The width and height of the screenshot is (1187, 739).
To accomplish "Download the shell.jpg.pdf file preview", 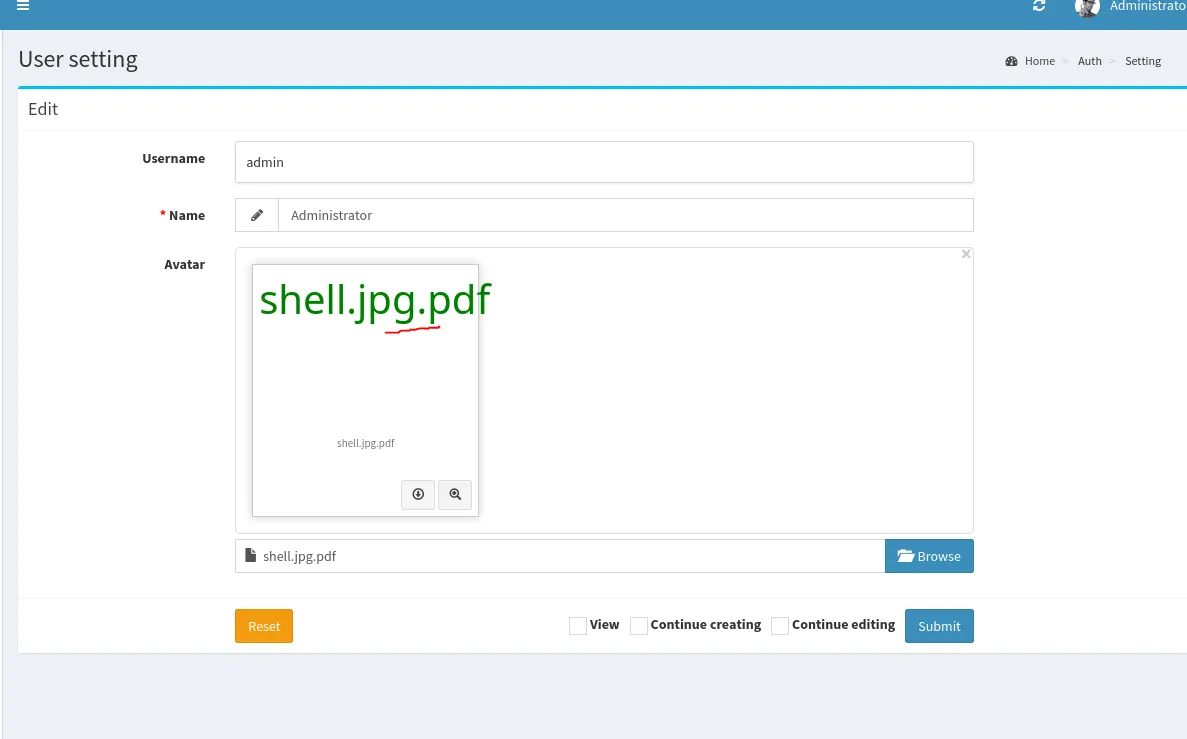I will [418, 494].
